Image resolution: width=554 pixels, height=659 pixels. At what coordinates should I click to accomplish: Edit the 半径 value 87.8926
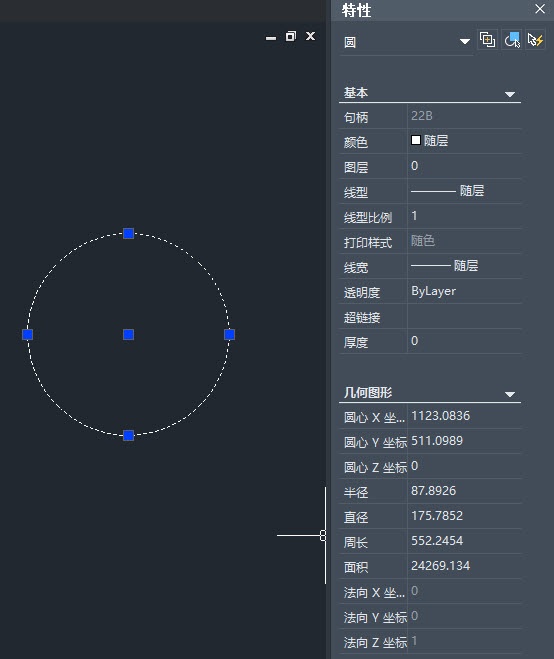click(464, 491)
